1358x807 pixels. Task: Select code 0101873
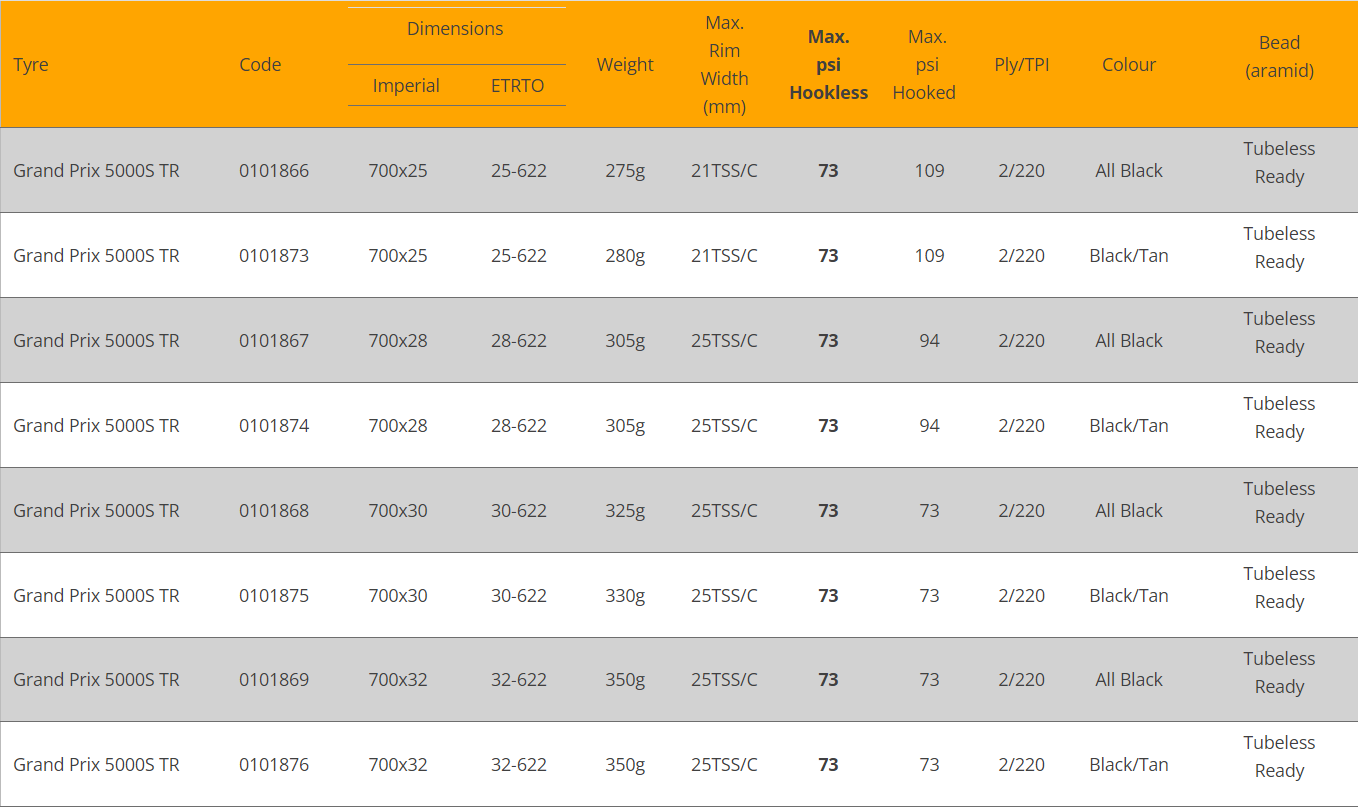[x=274, y=256]
